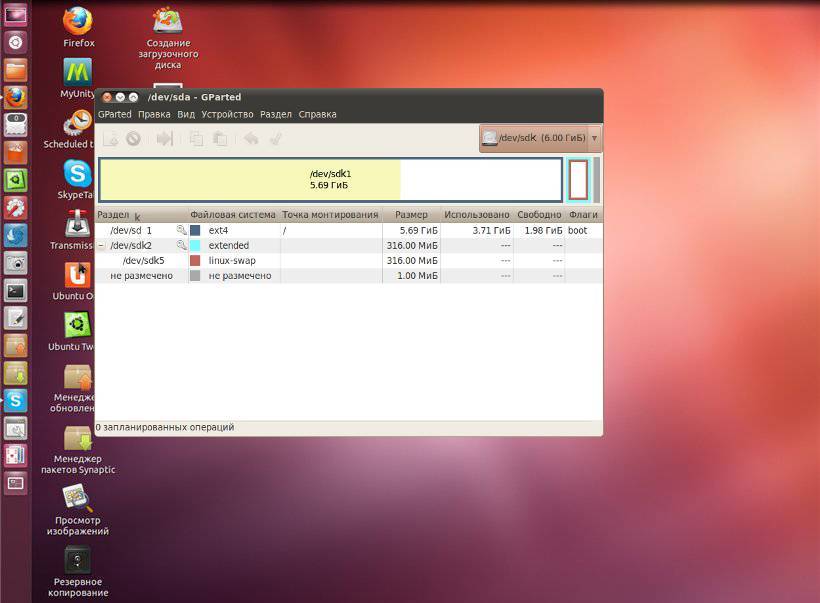The width and height of the screenshot is (820, 603).
Task: Open the Scheduled tasks desktop icon
Action: [x=69, y=129]
